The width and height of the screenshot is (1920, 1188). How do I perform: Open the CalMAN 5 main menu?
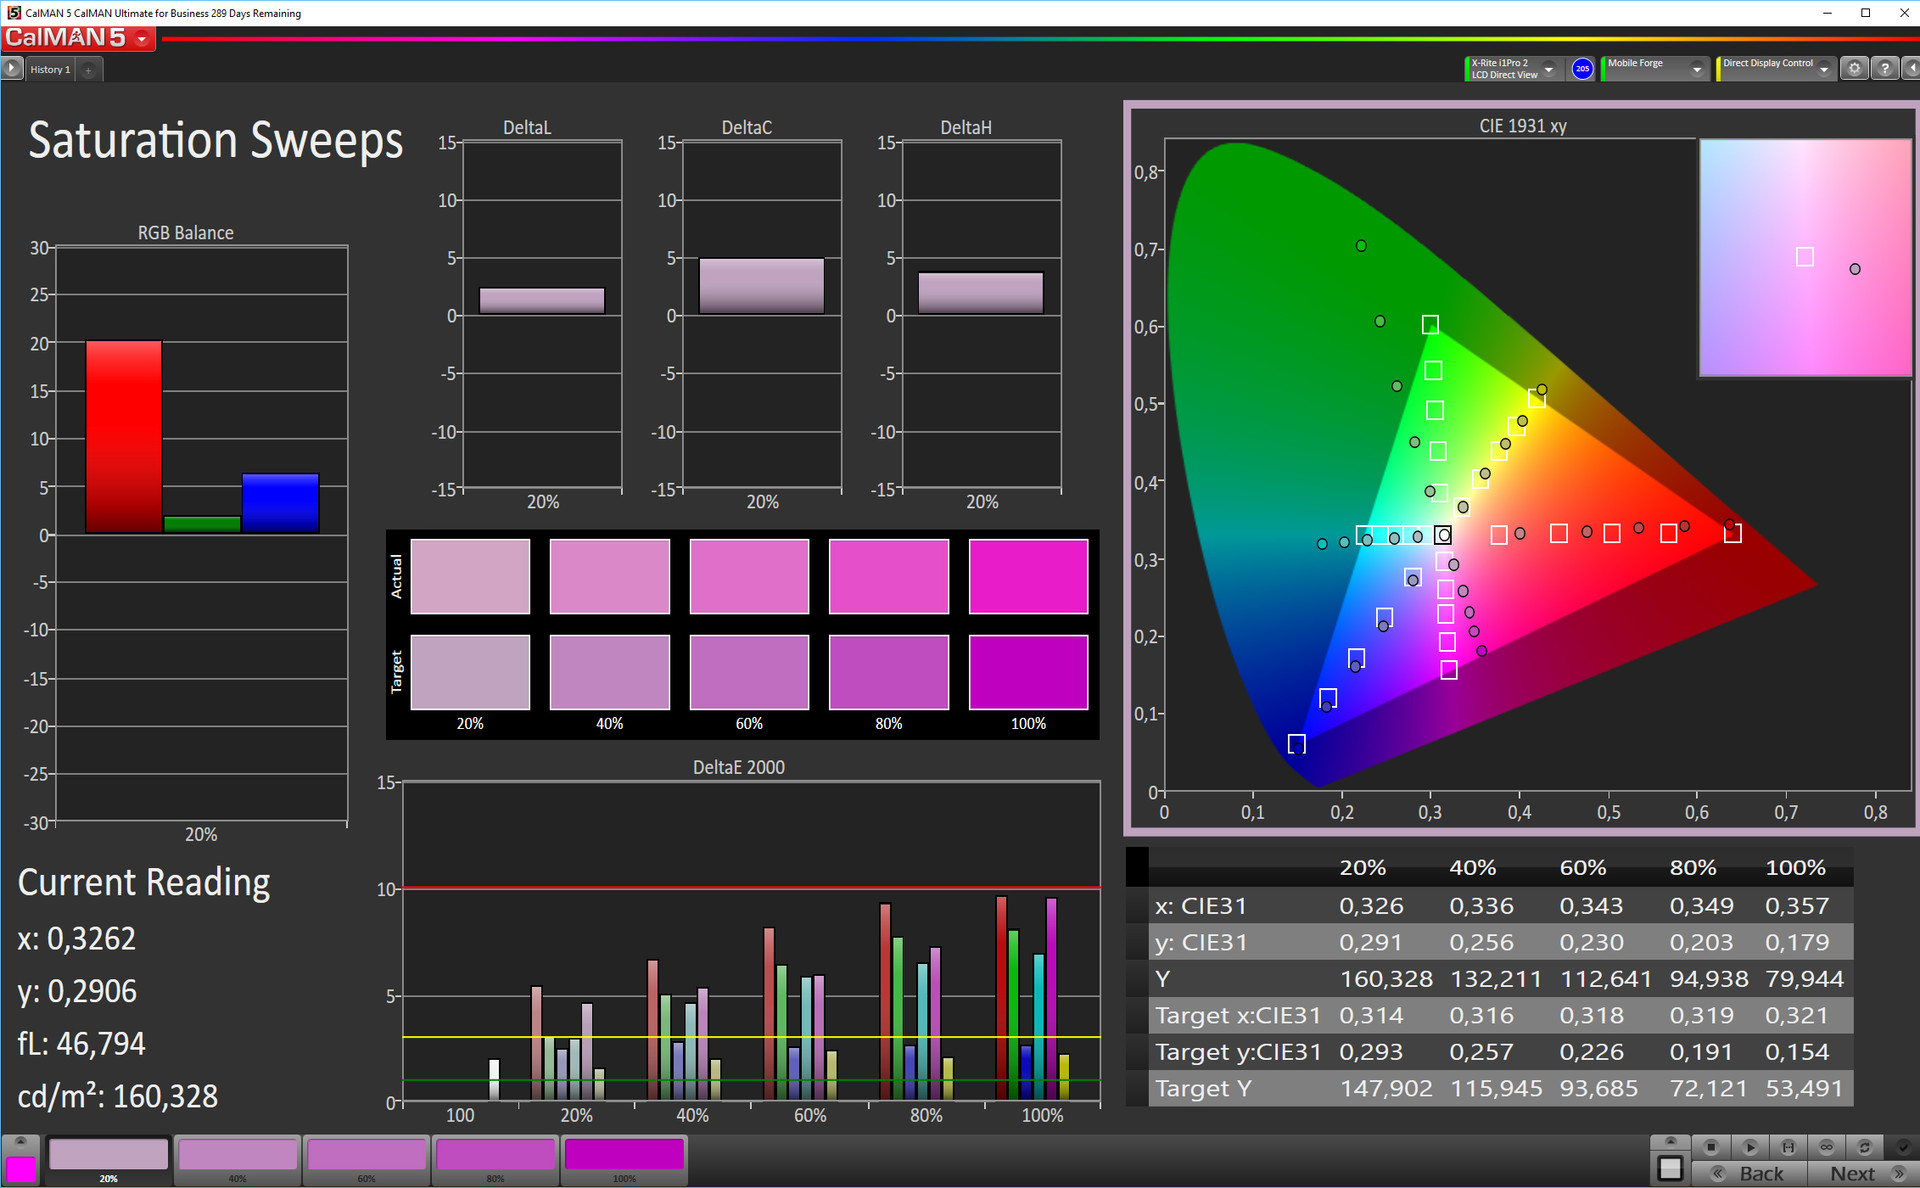pyautogui.click(x=142, y=39)
